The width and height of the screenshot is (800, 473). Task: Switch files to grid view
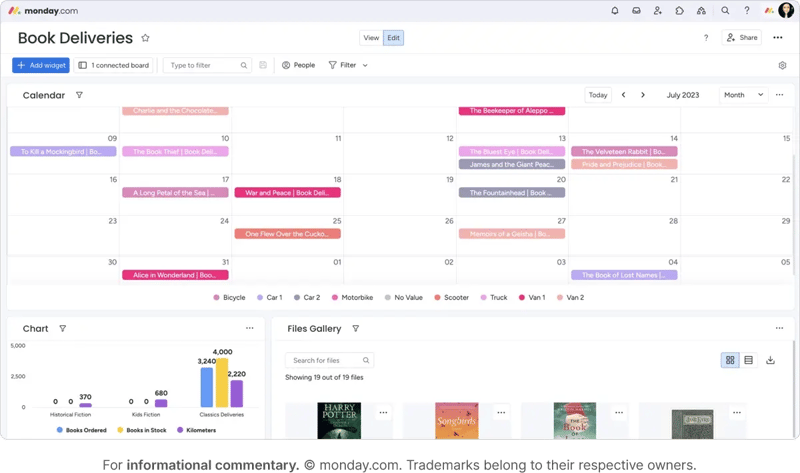tap(730, 360)
